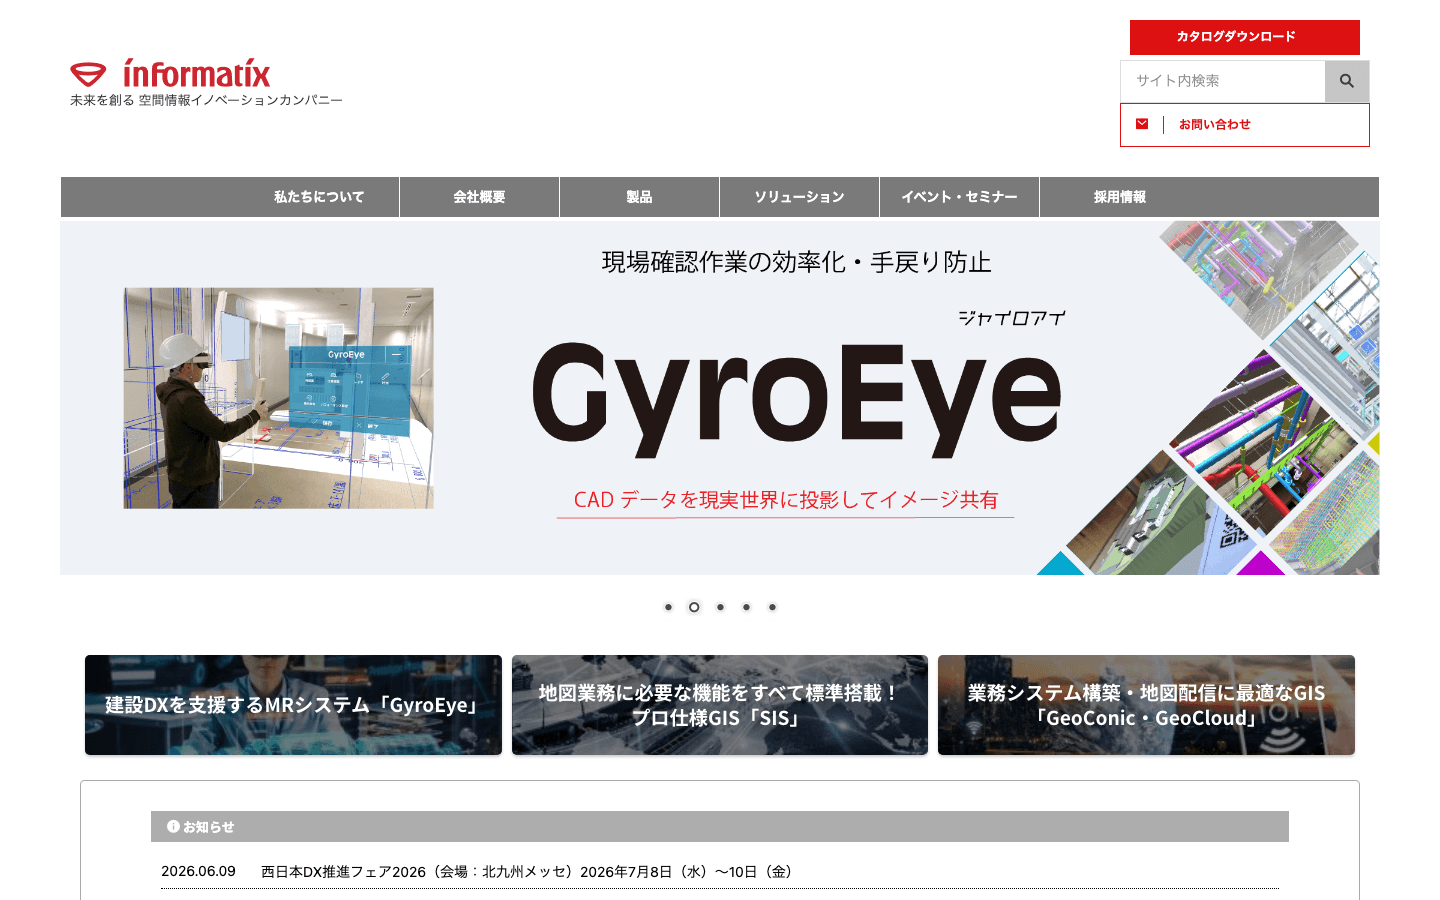Select the active second carousel dot
Viewport: 1440px width, 900px height.
694,607
